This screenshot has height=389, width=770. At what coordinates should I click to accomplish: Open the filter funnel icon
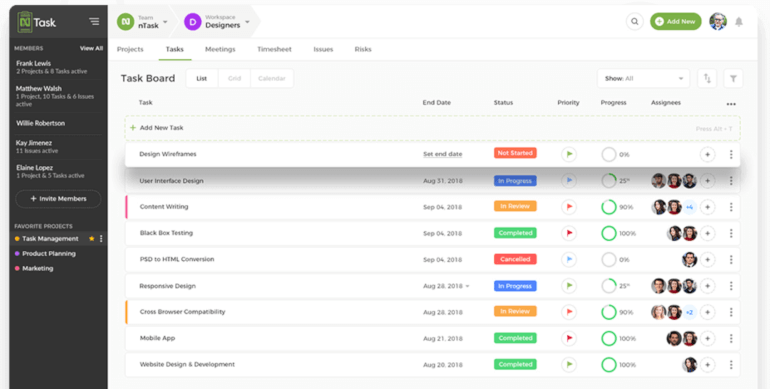tap(733, 79)
